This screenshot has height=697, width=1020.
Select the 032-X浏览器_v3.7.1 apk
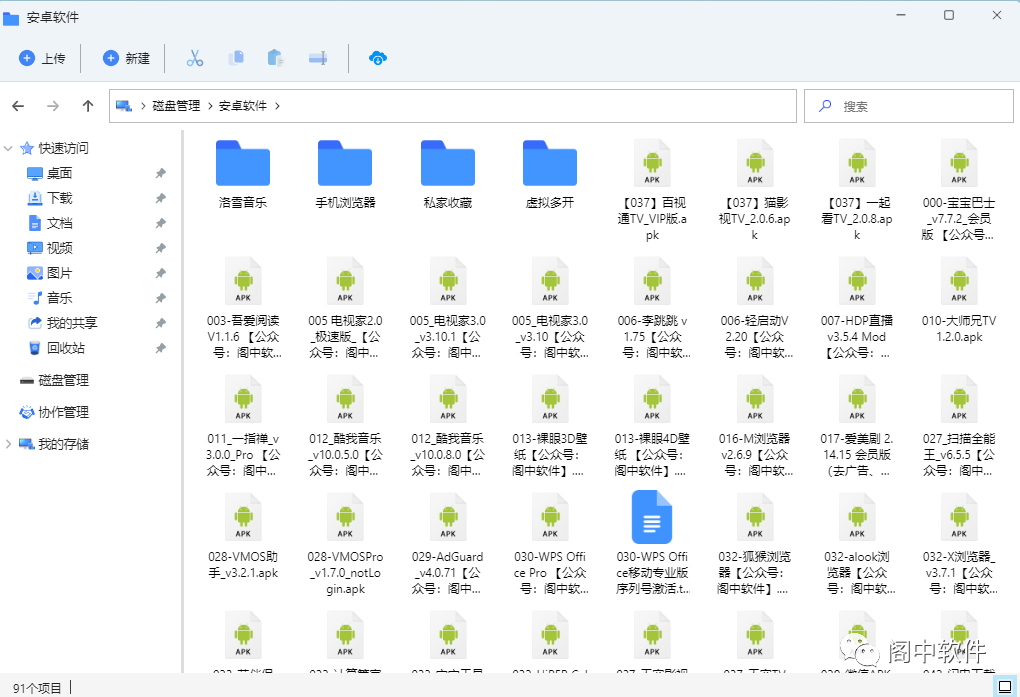pyautogui.click(x=959, y=545)
